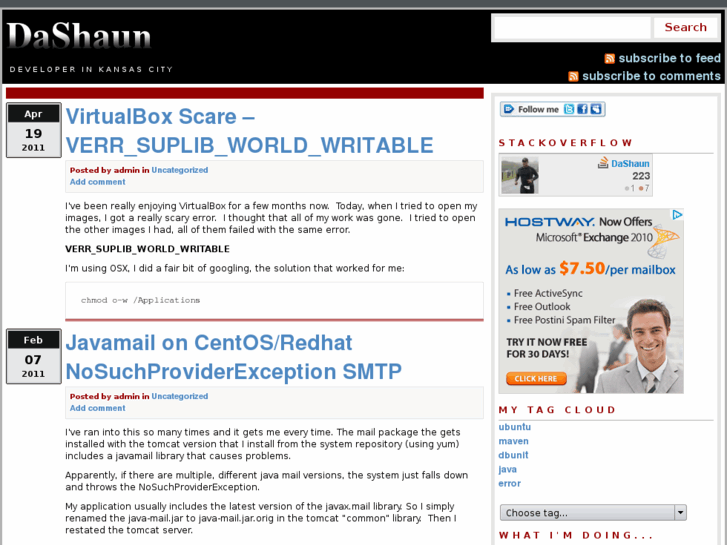Click the StackOverflow logo icon beside DaShaun
The image size is (727, 545).
[x=603, y=163]
